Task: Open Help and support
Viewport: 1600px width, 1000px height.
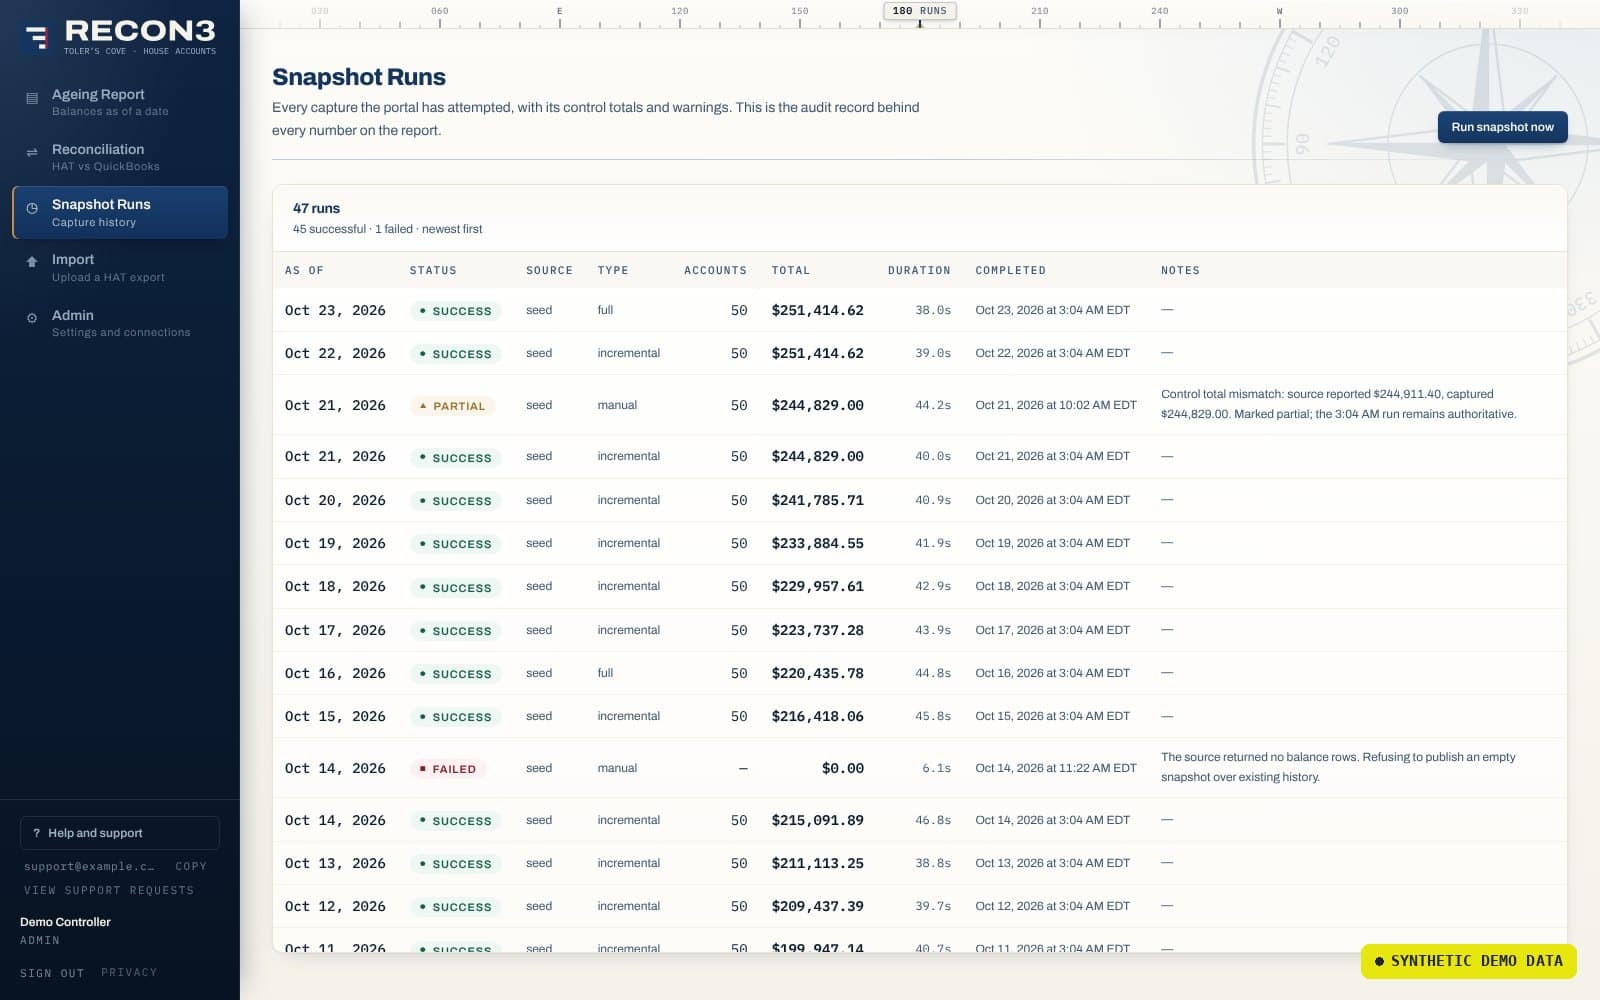Action: (120, 833)
